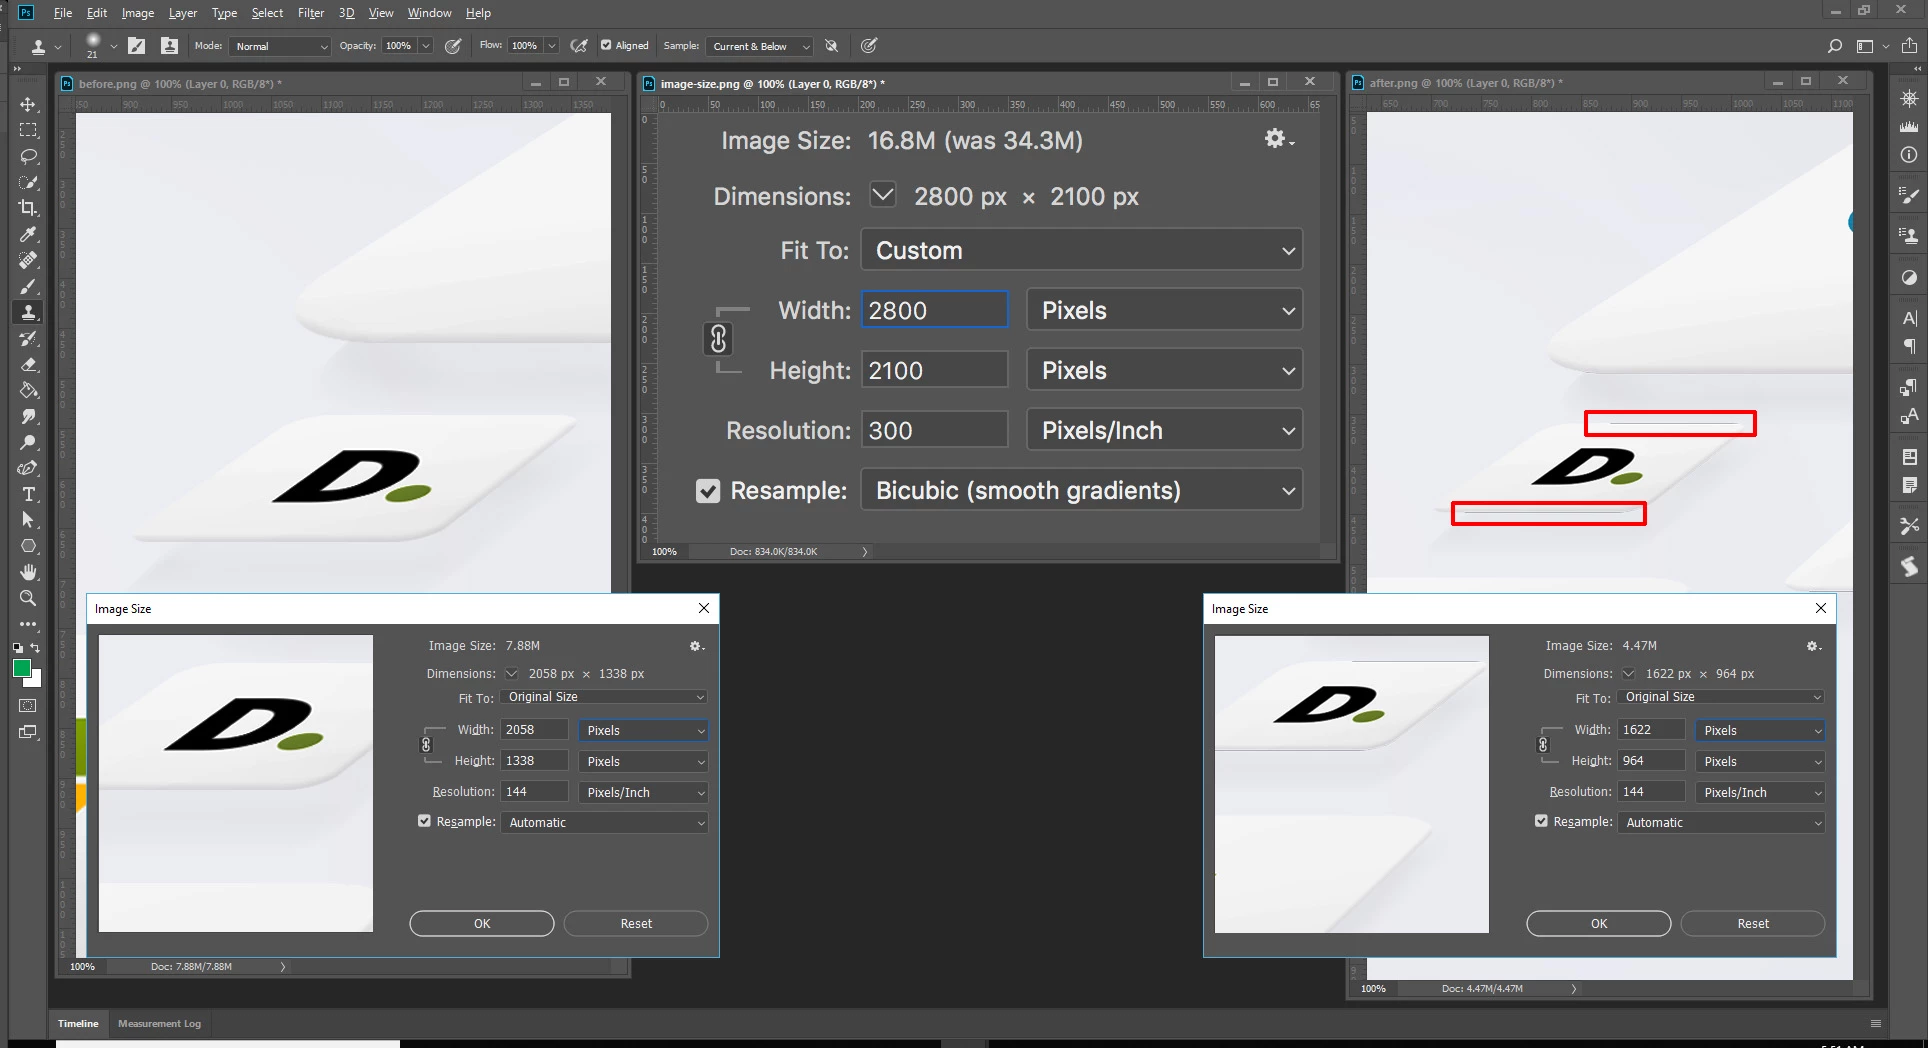Click the Width field showing 2058

tap(534, 730)
